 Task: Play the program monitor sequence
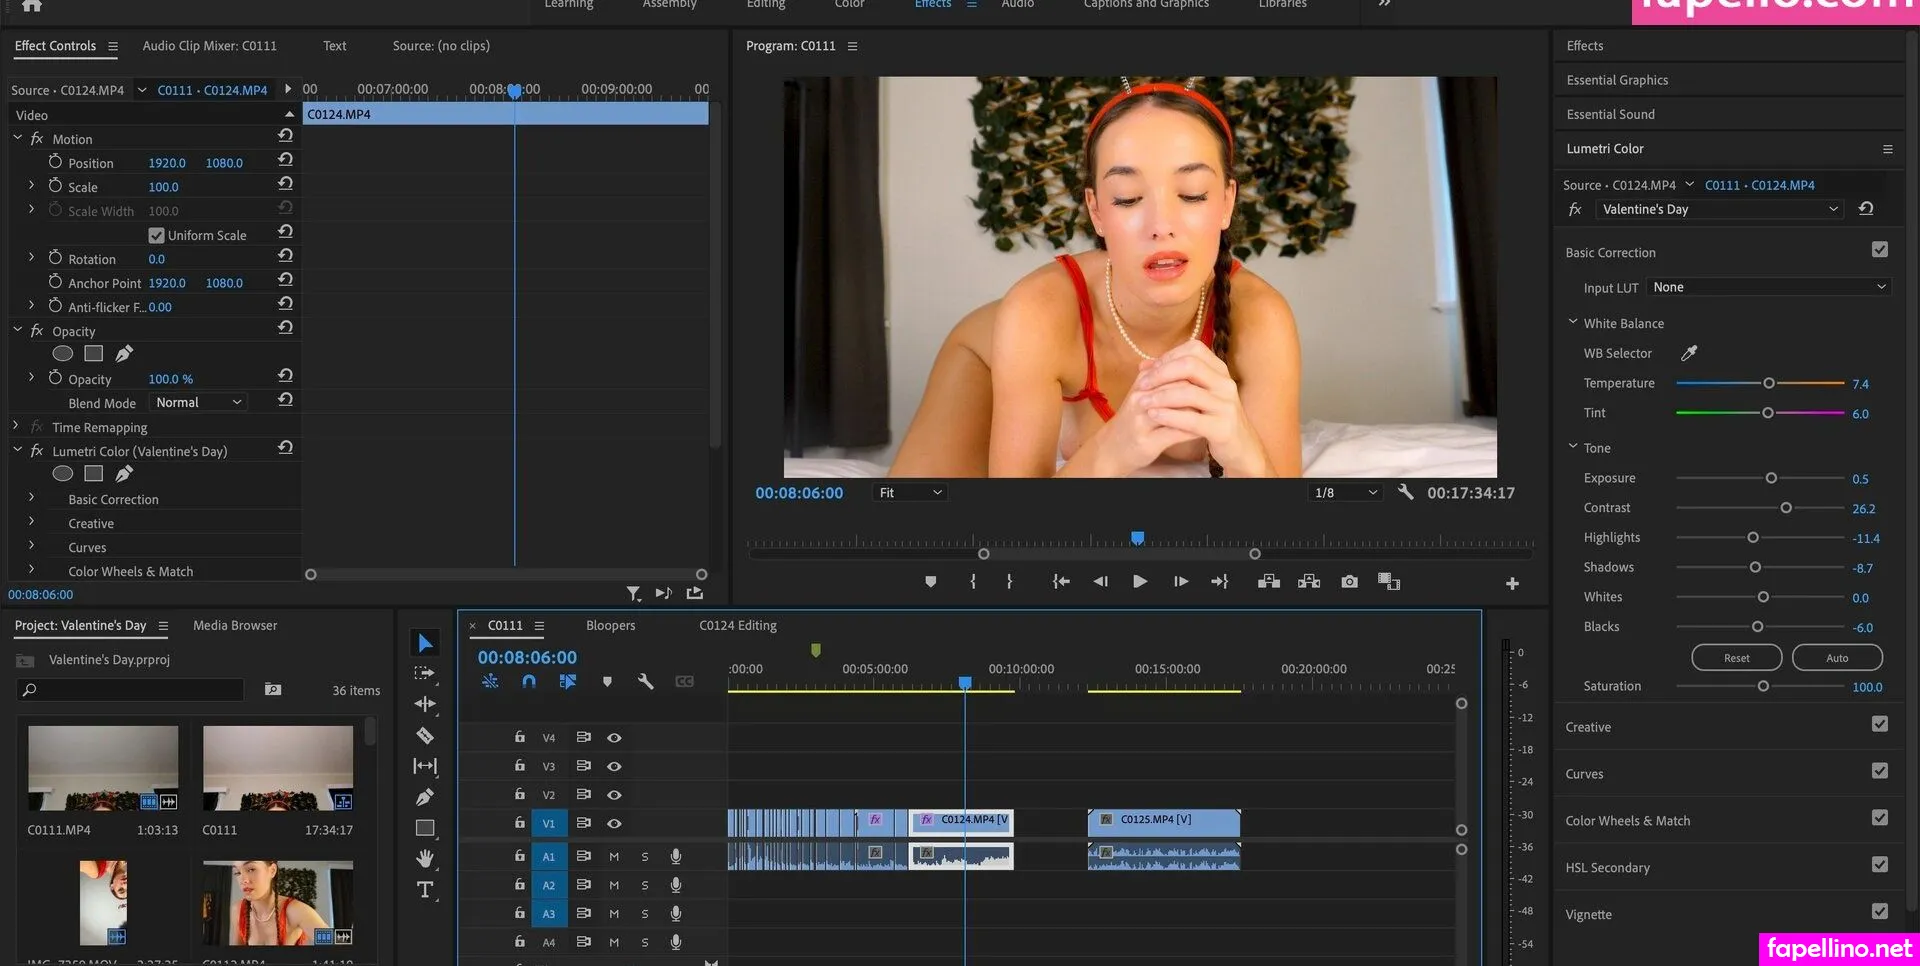click(1139, 581)
